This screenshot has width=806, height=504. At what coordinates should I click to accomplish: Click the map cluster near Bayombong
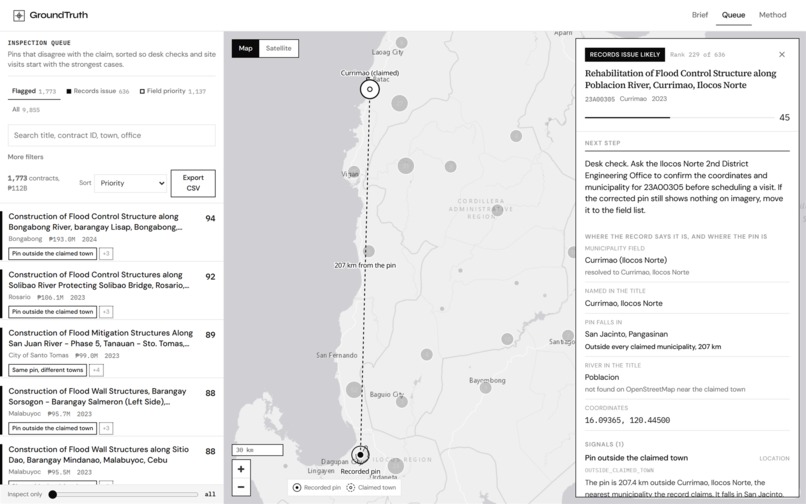tap(485, 387)
